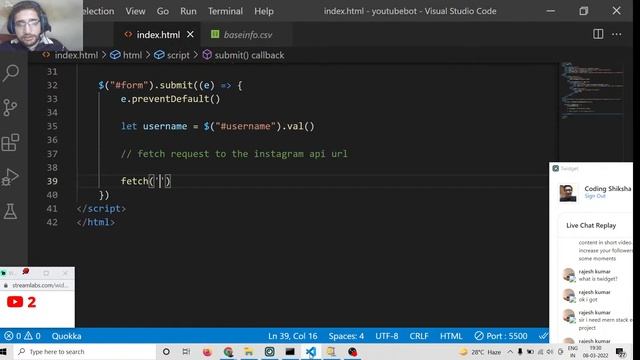Open the Go menu
This screenshot has width=640, height=360.
point(162,11)
